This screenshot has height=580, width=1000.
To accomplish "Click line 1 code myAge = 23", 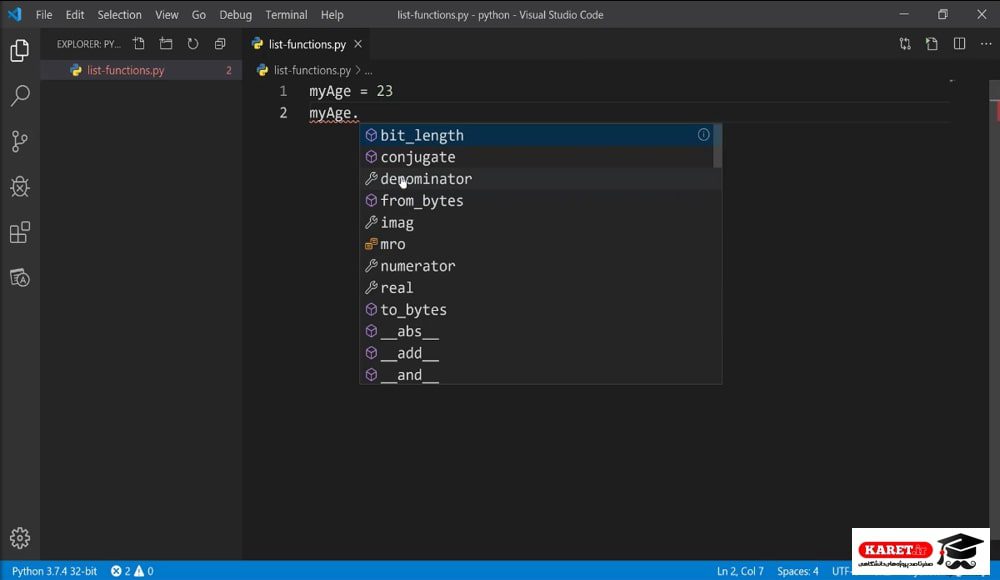I will tap(351, 91).
